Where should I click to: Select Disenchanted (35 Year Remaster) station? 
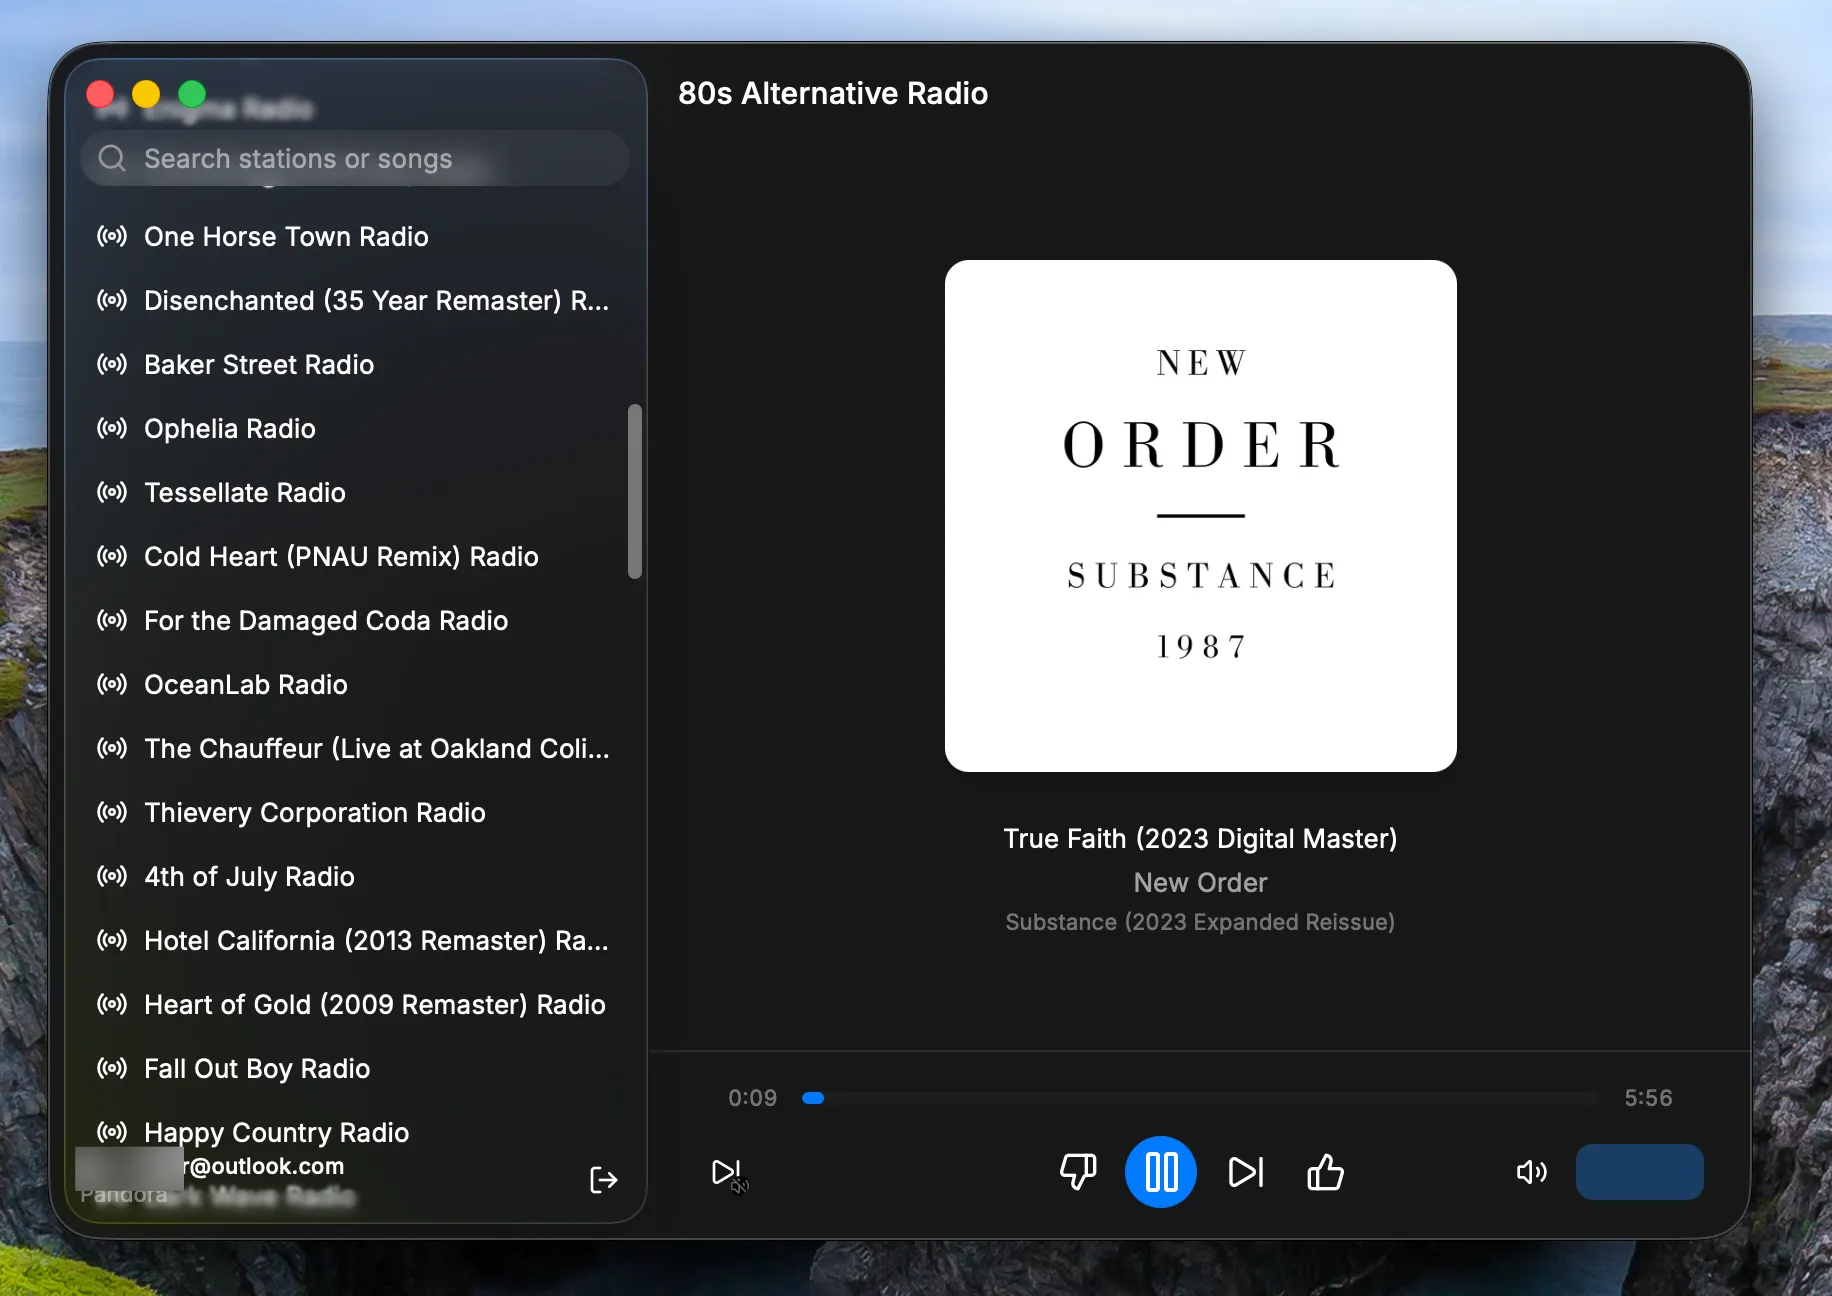355,300
